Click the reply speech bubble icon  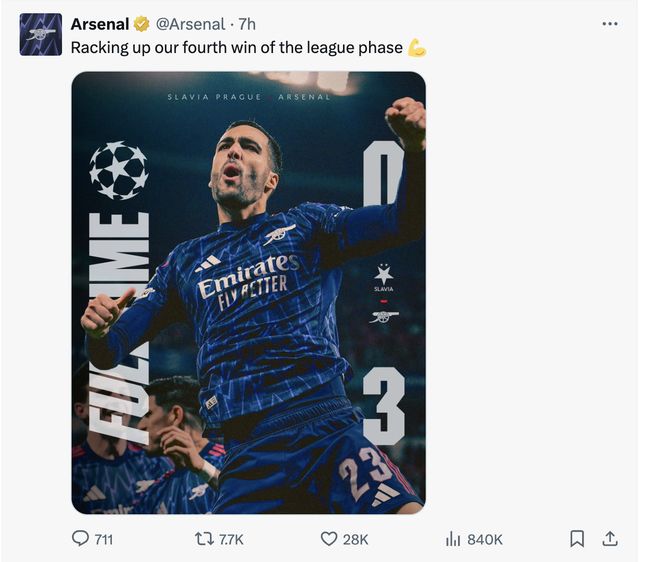[x=81, y=538]
